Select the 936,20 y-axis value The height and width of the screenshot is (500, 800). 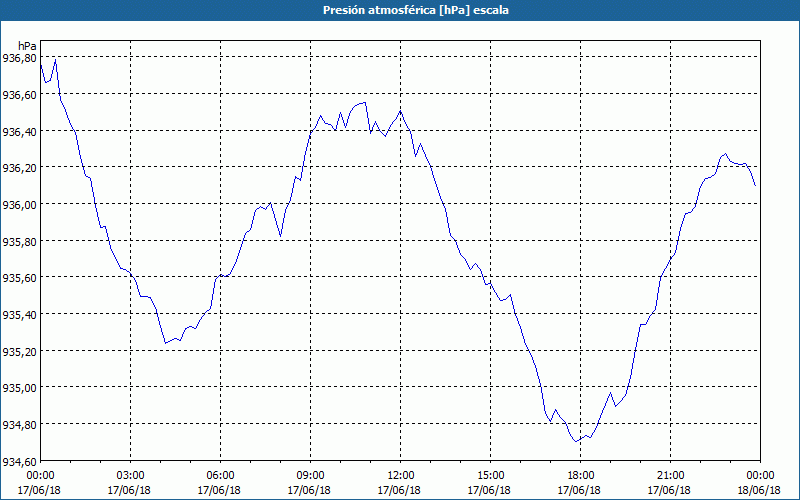pos(19,168)
